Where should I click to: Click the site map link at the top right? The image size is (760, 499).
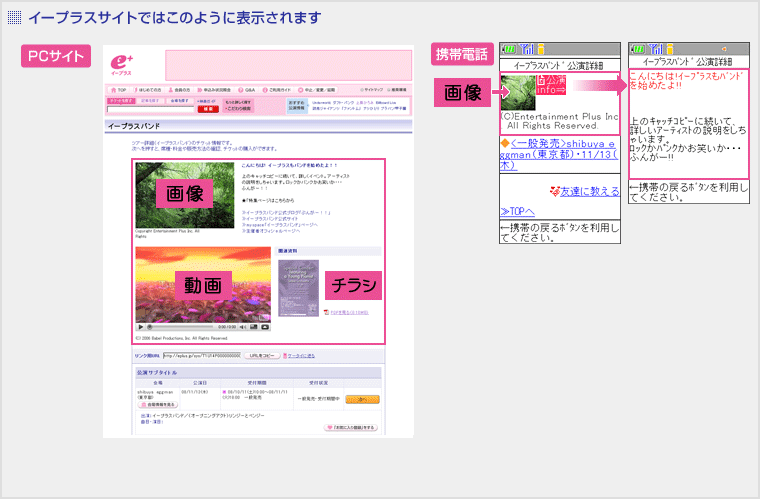point(372,90)
